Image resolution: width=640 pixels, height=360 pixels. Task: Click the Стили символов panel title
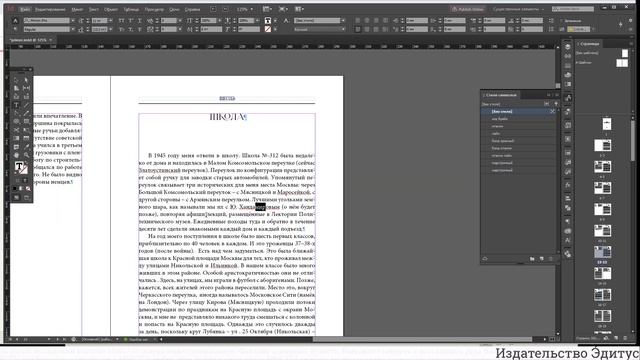pos(501,95)
